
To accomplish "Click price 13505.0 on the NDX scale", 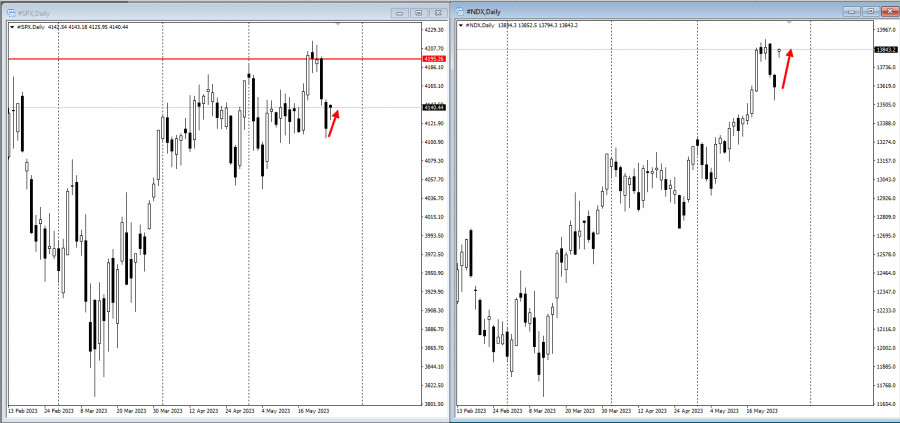I will pos(887,104).
